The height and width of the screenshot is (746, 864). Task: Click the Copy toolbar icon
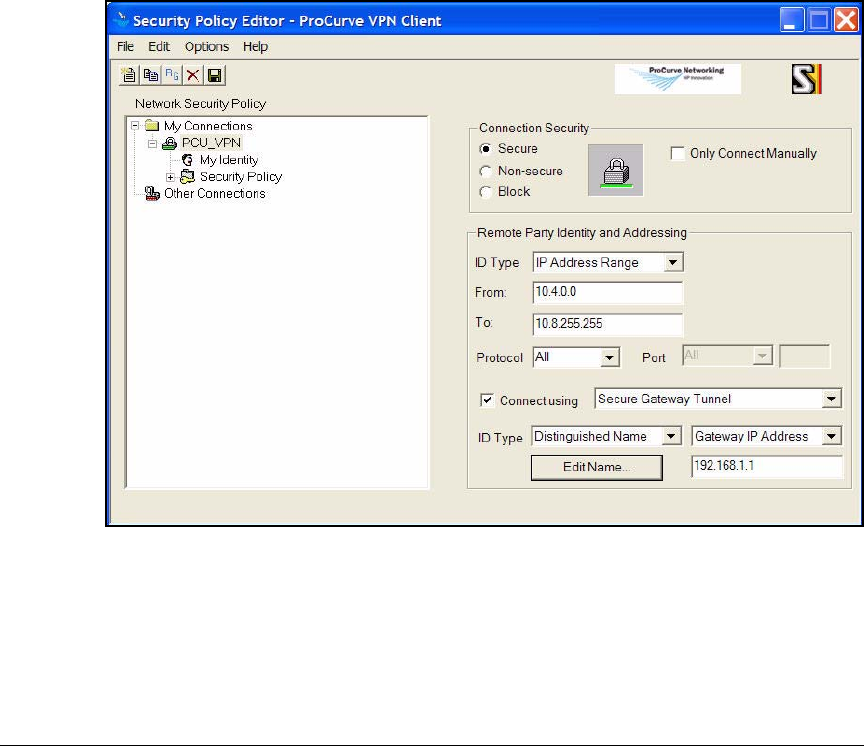pyautogui.click(x=150, y=75)
